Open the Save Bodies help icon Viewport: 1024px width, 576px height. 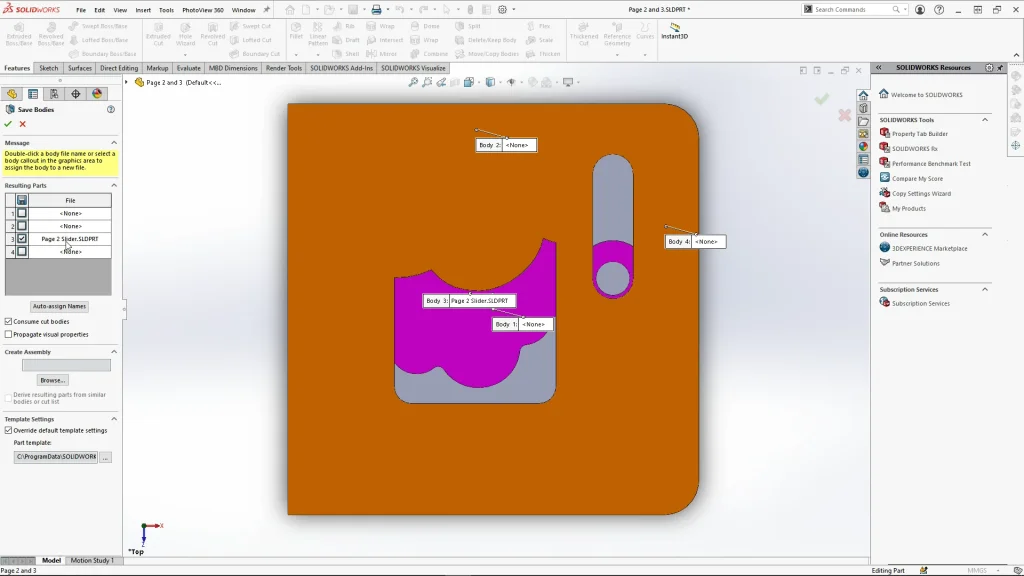point(111,109)
